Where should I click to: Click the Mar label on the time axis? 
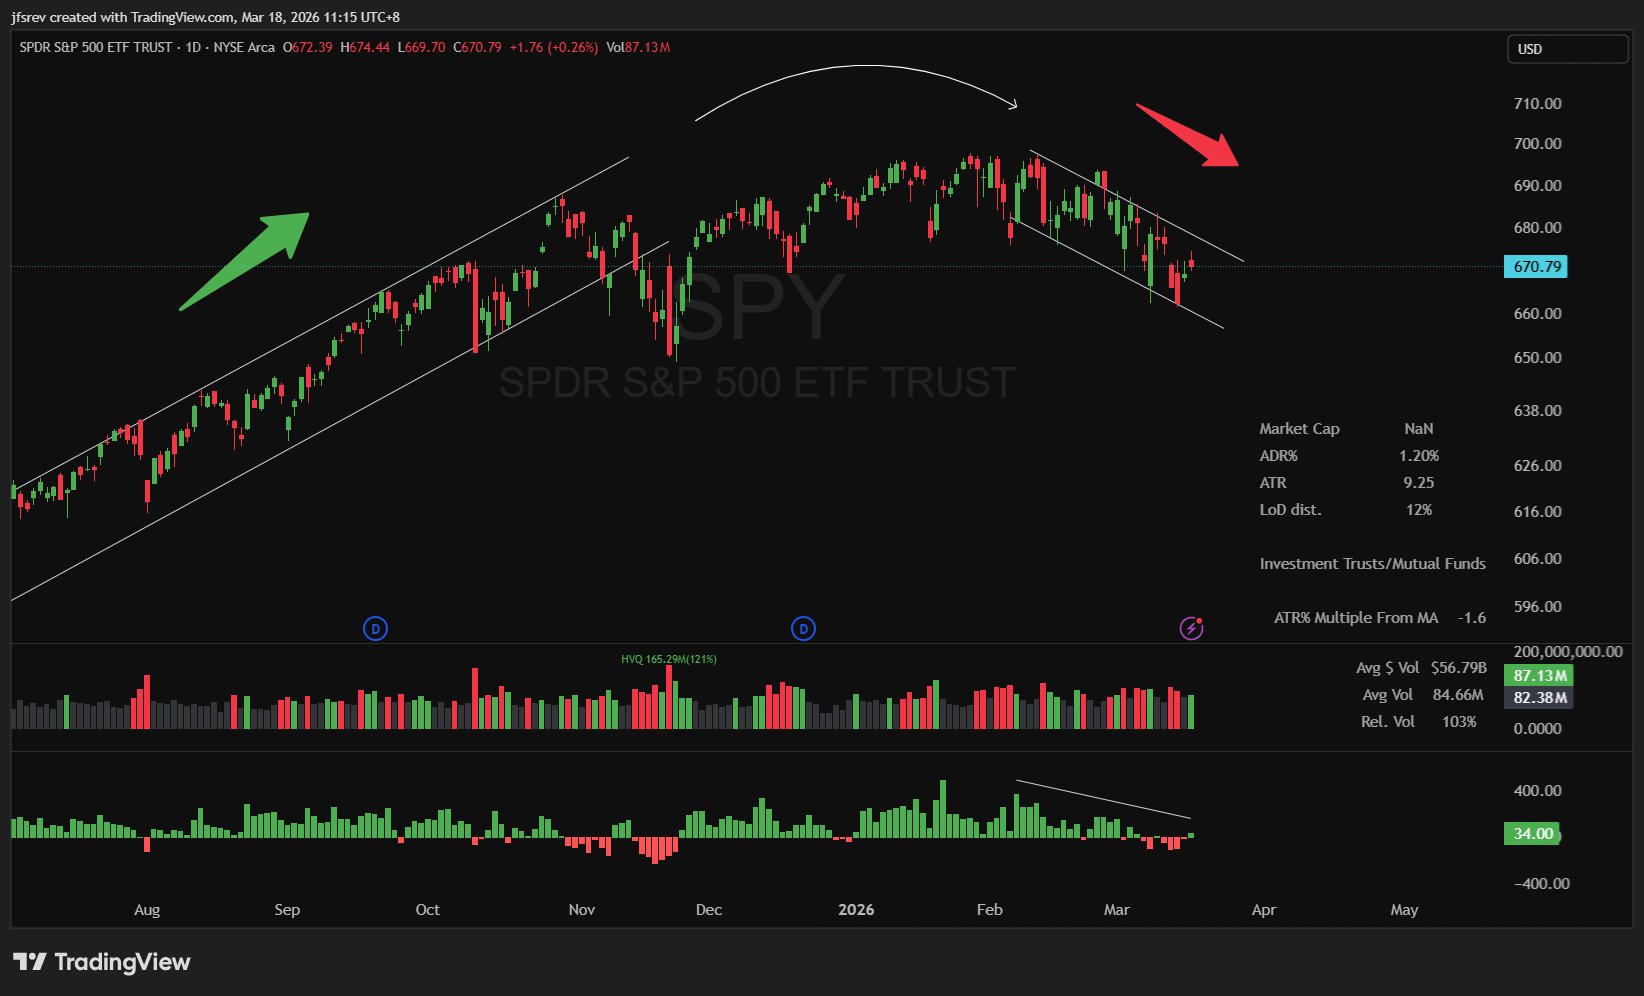tap(1116, 910)
